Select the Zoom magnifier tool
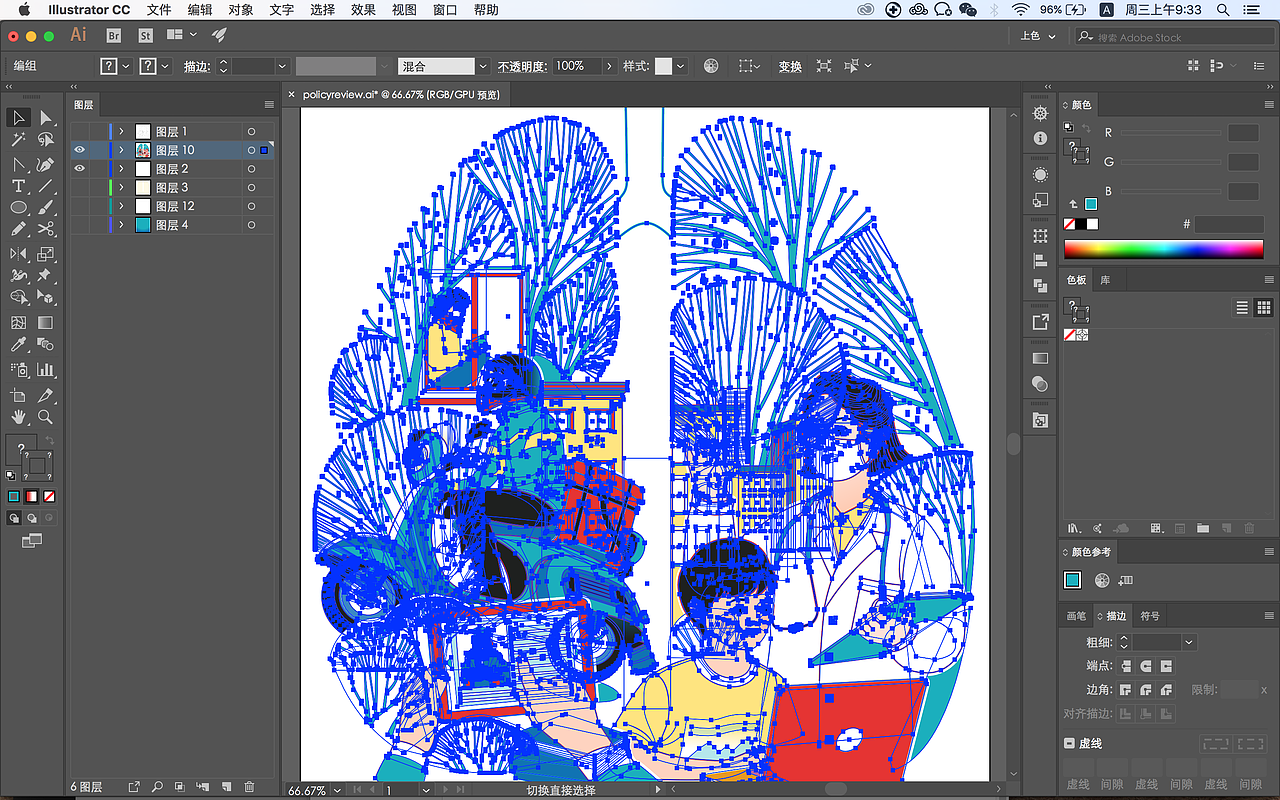 tap(45, 417)
